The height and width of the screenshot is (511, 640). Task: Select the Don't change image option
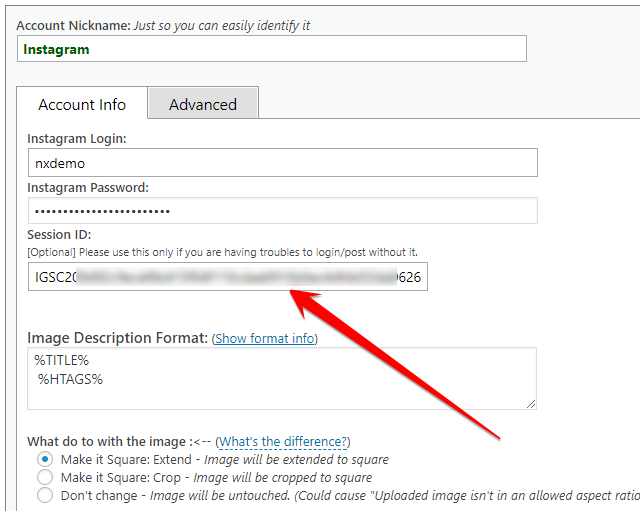click(x=45, y=495)
